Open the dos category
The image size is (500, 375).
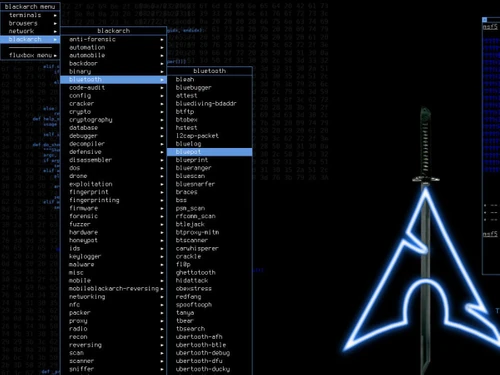[113, 168]
